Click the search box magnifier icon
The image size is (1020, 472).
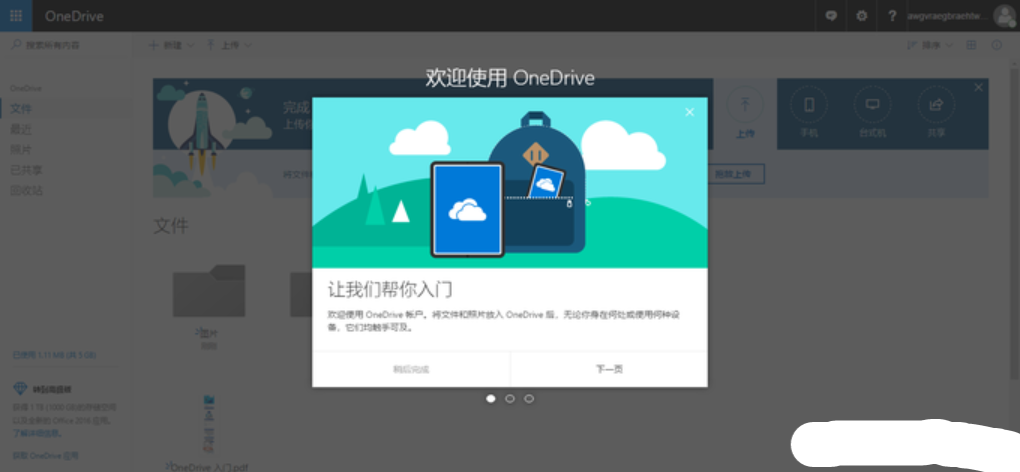16,45
